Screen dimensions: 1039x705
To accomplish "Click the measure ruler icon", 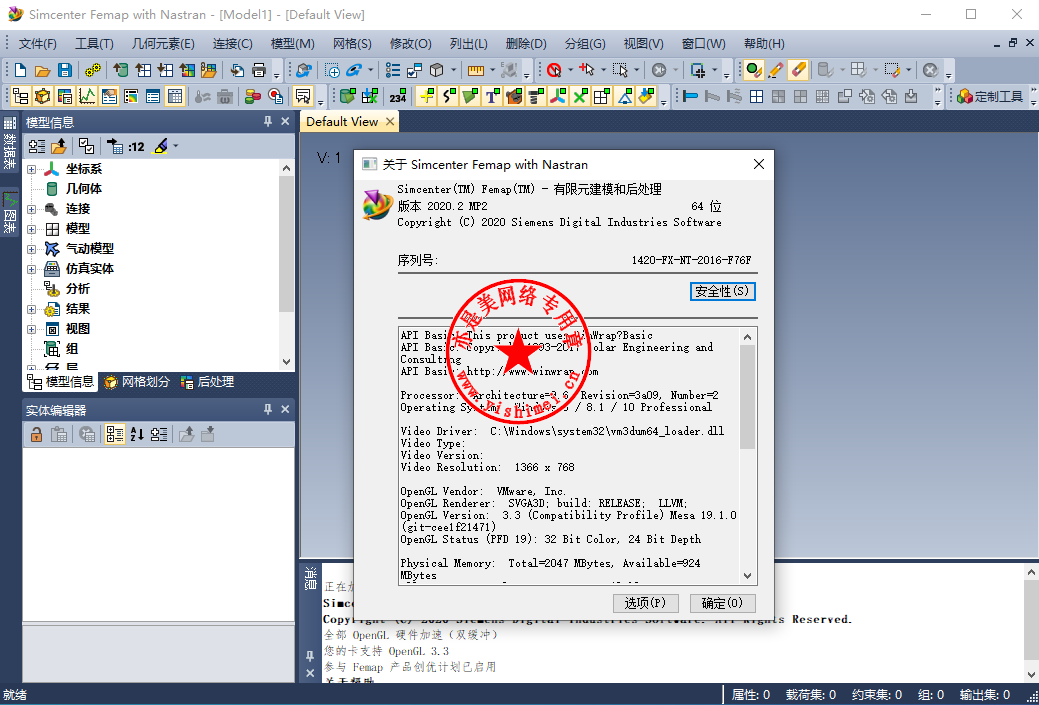I will point(476,70).
